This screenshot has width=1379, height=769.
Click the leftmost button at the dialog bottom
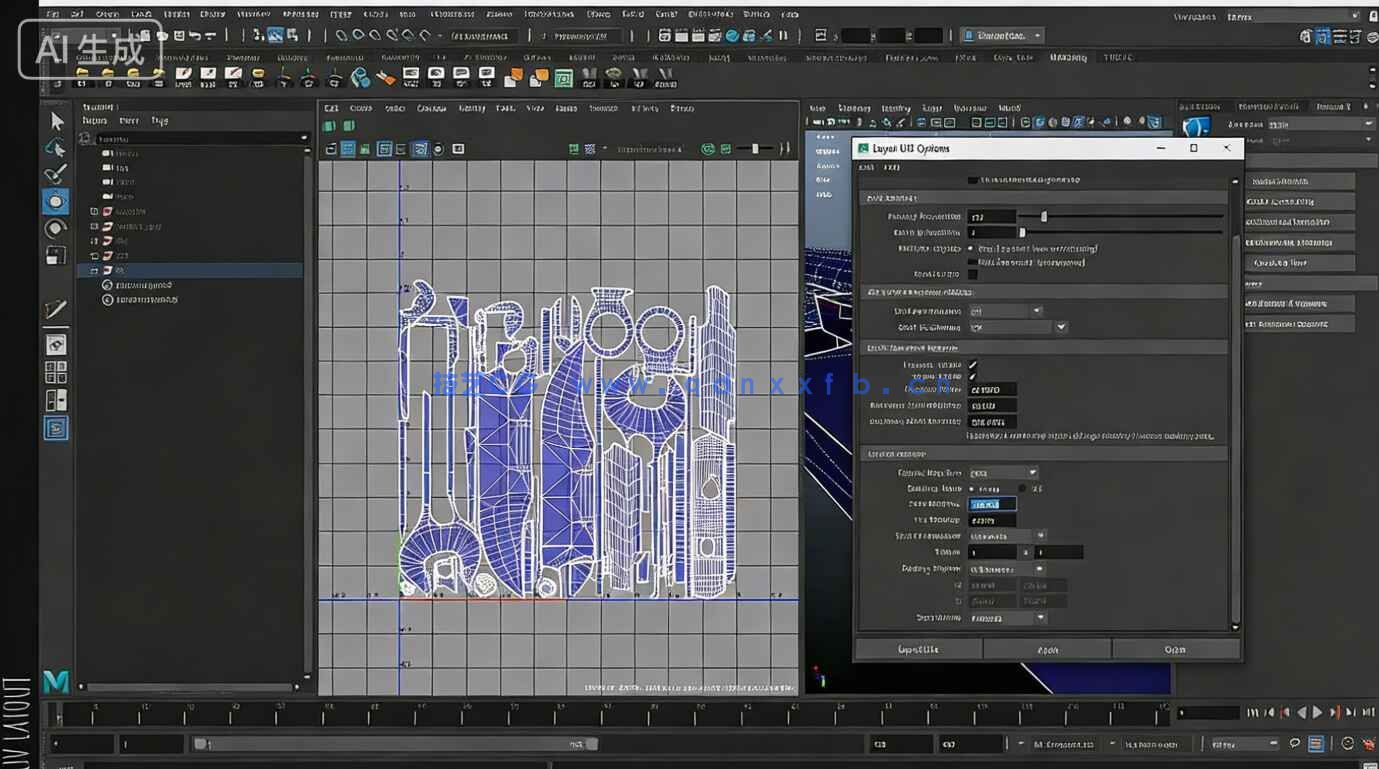tap(918, 649)
